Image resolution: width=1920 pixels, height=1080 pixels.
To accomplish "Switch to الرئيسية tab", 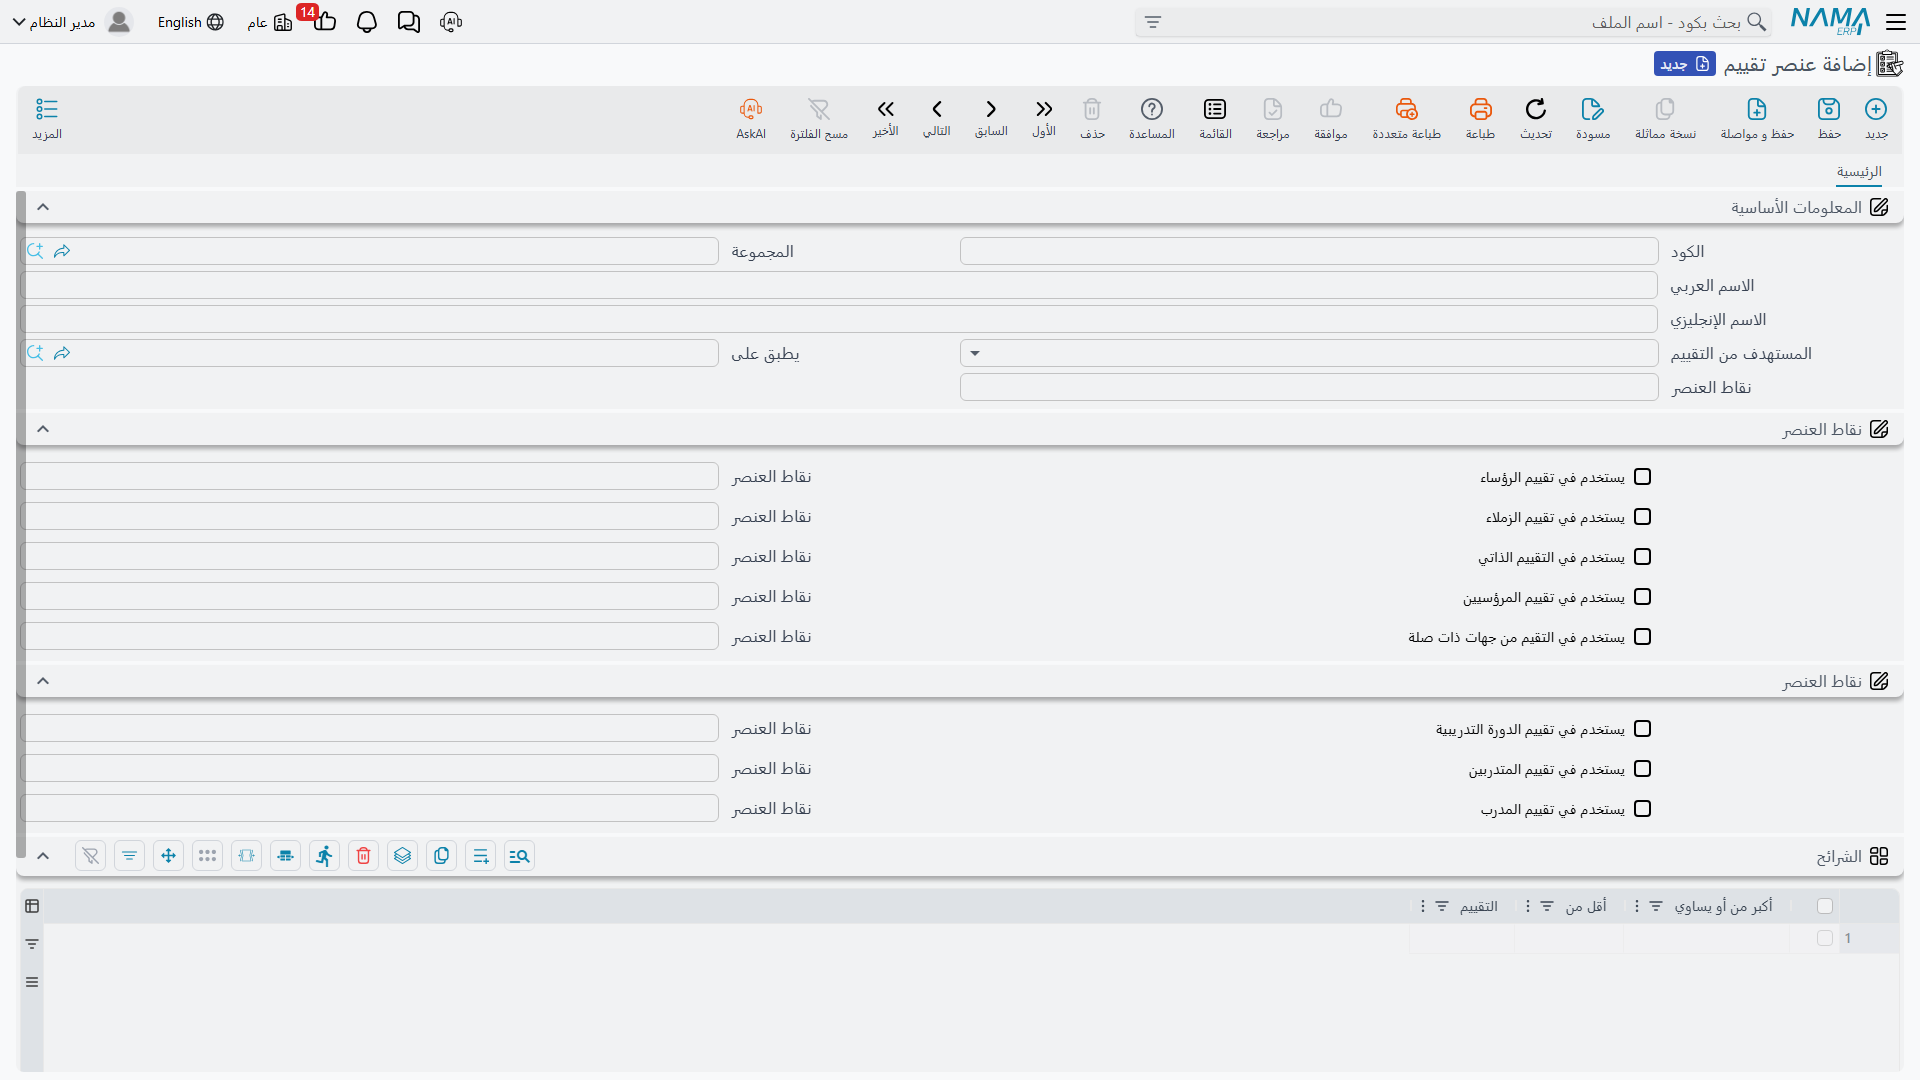I will pos(1859,172).
